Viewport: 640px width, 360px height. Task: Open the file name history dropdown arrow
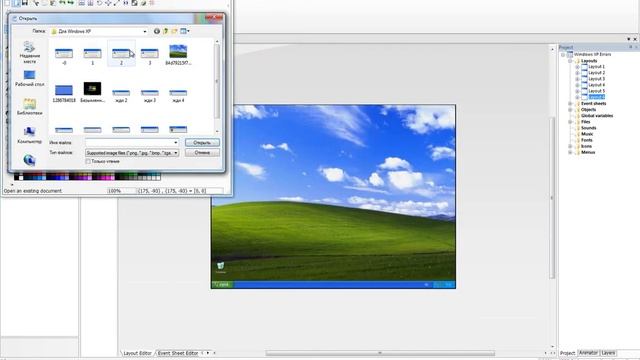coord(176,142)
